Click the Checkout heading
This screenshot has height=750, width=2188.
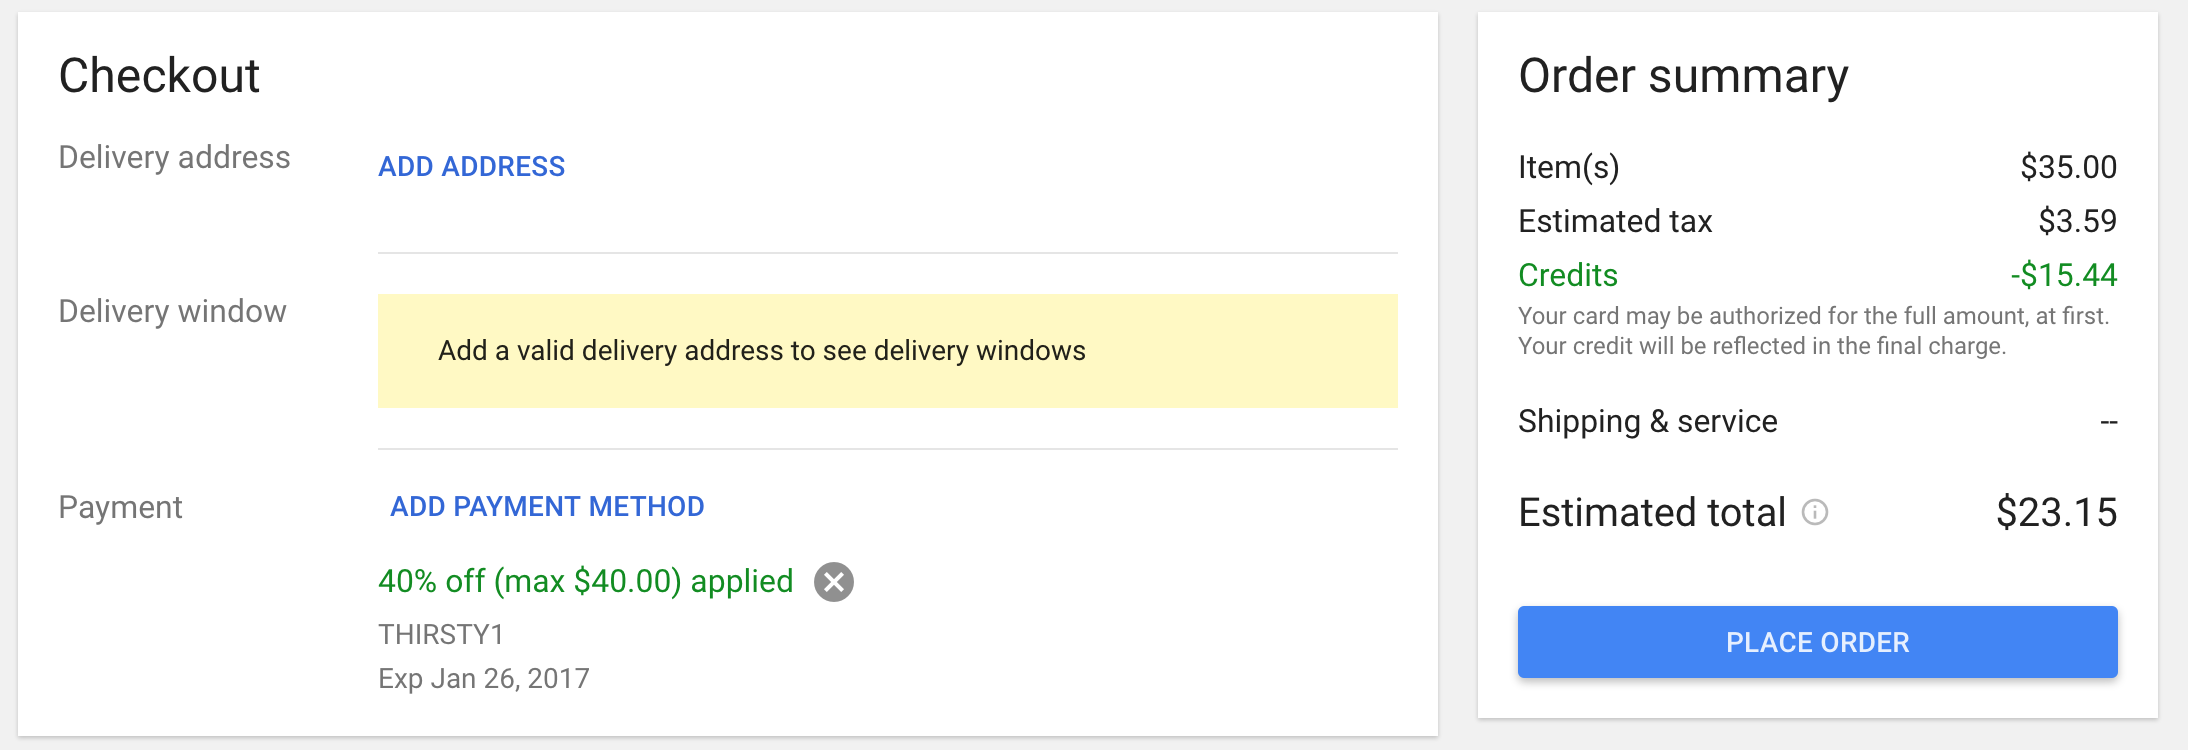159,76
